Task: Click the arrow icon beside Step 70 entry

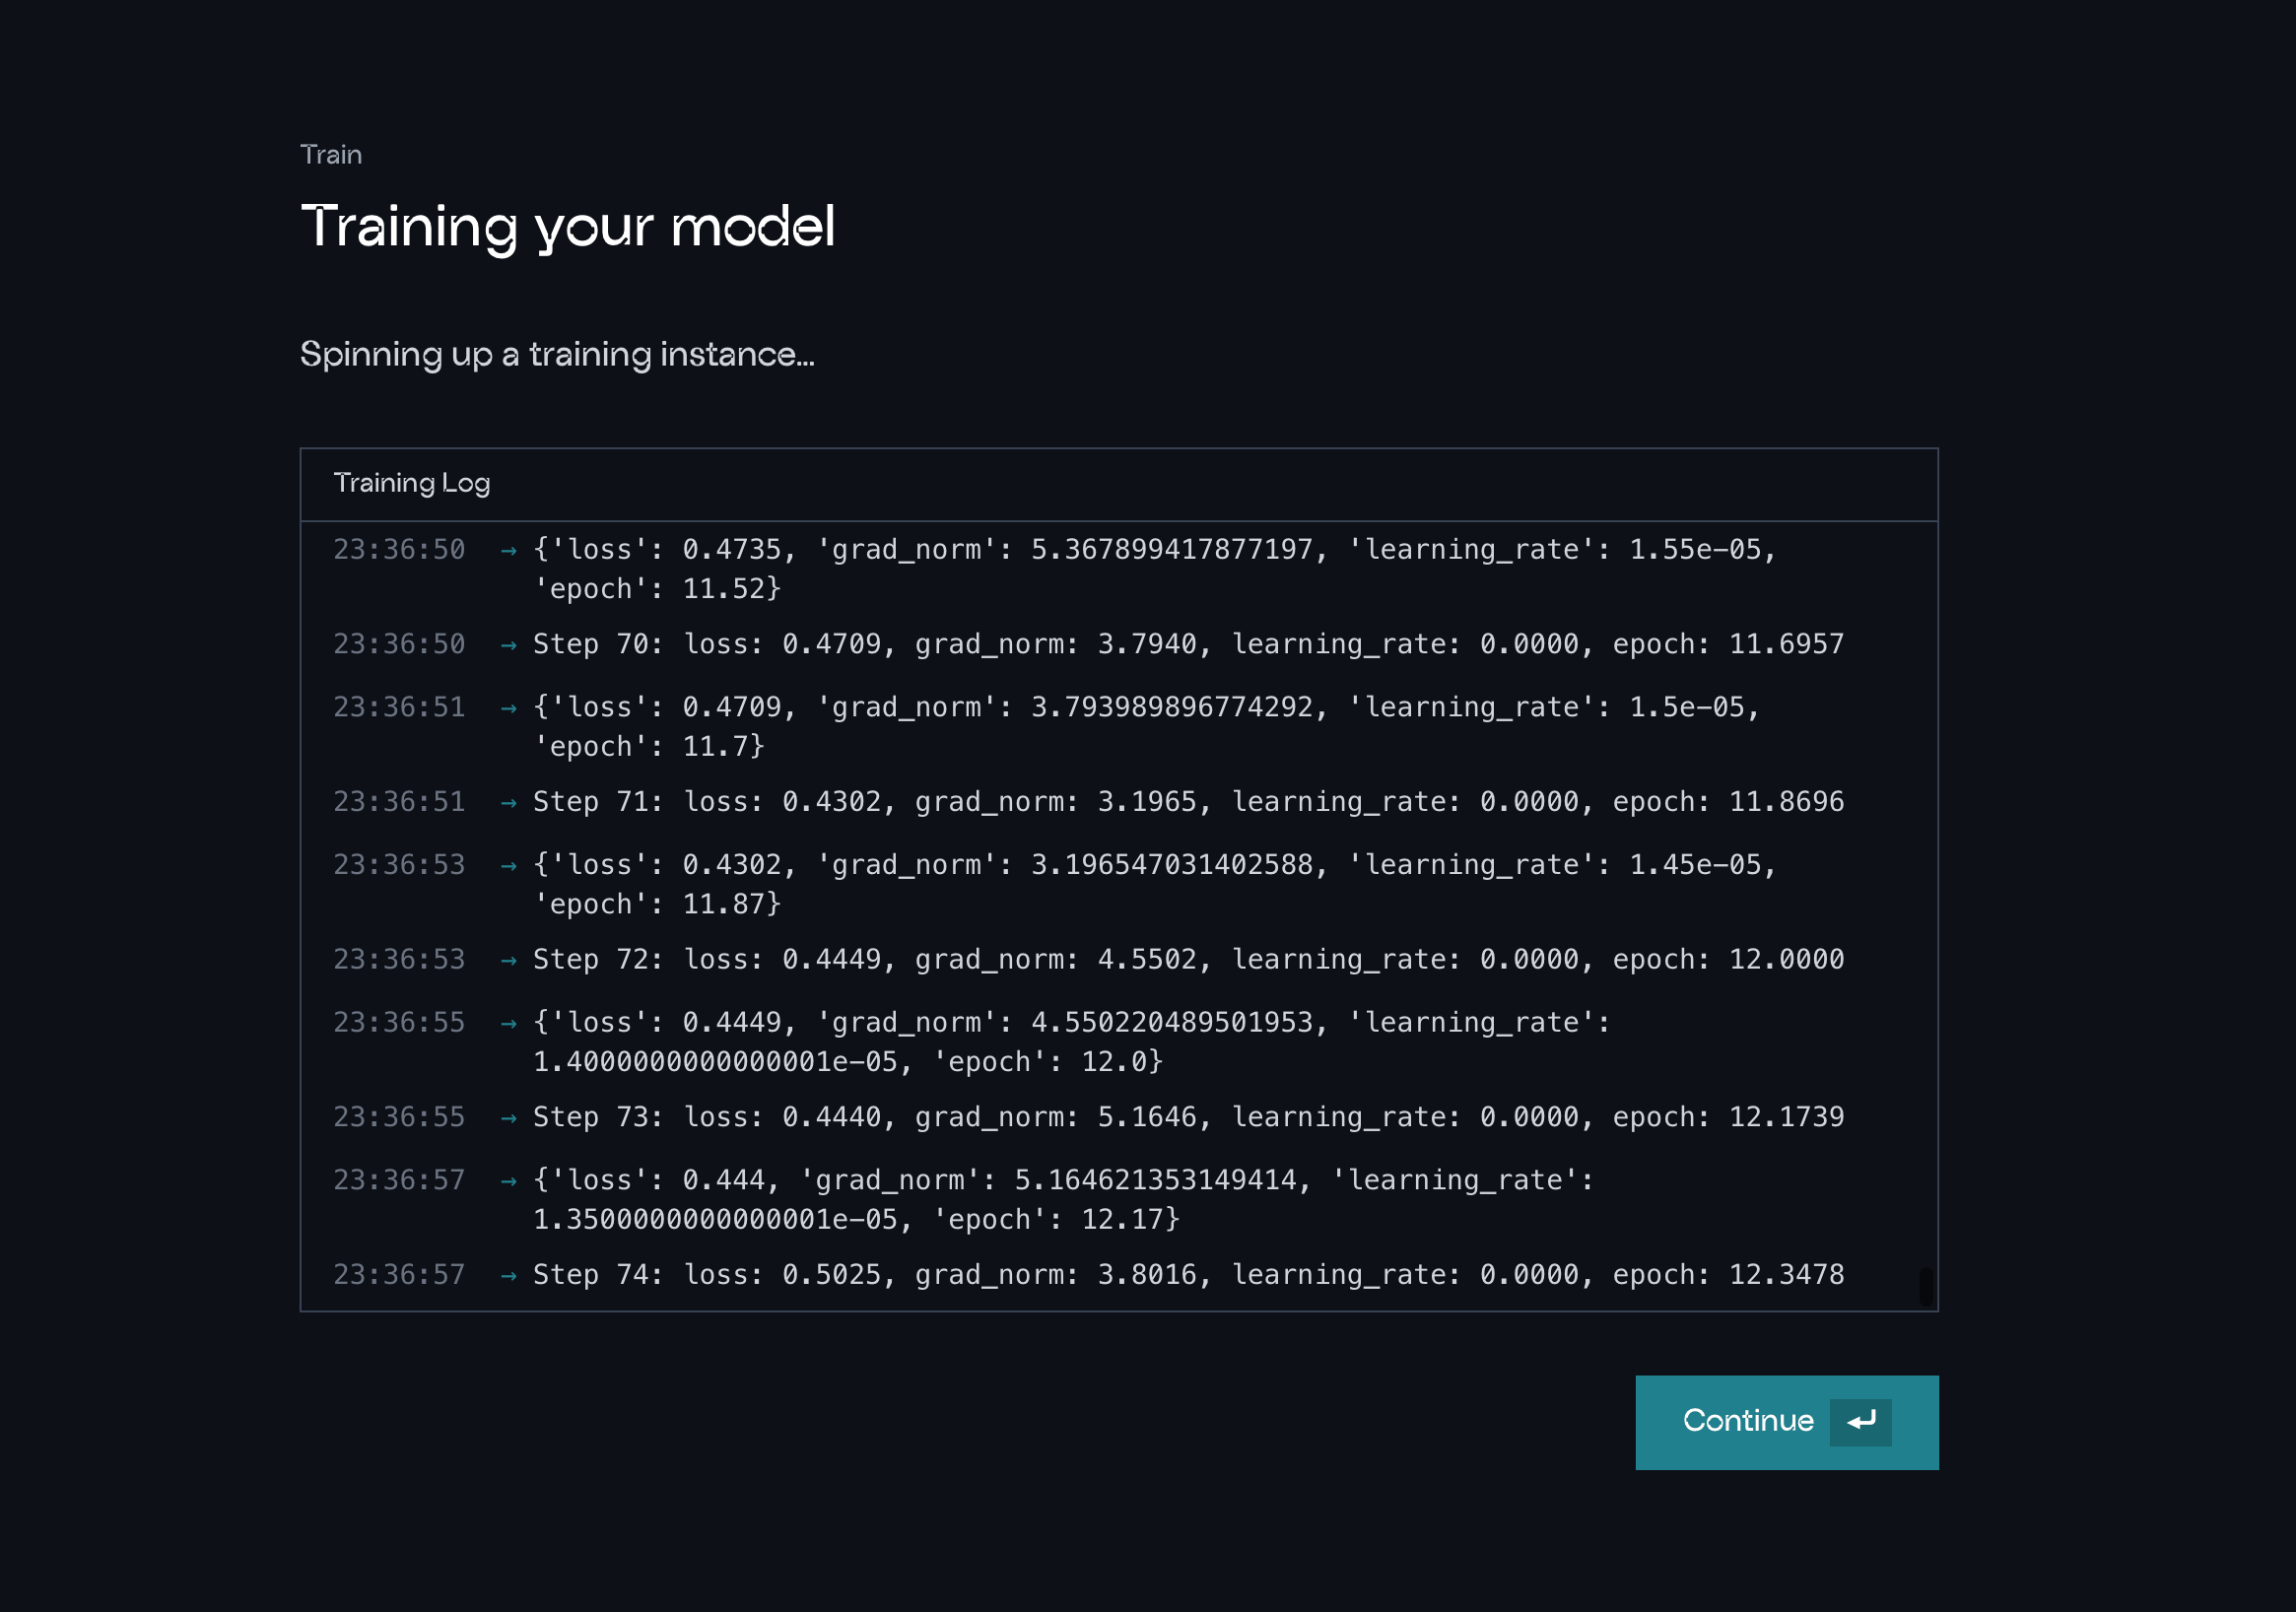Action: pos(508,645)
